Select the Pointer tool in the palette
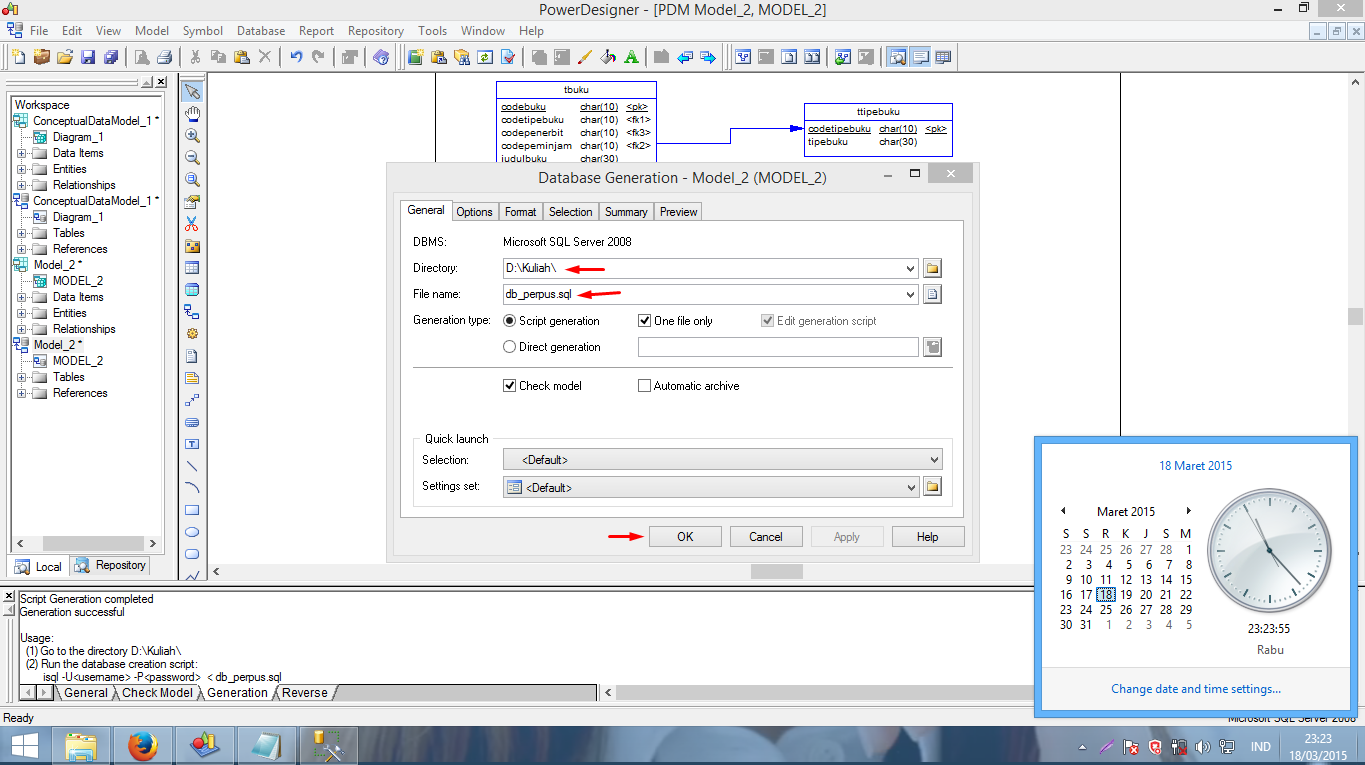The height and width of the screenshot is (765, 1365). click(x=191, y=90)
